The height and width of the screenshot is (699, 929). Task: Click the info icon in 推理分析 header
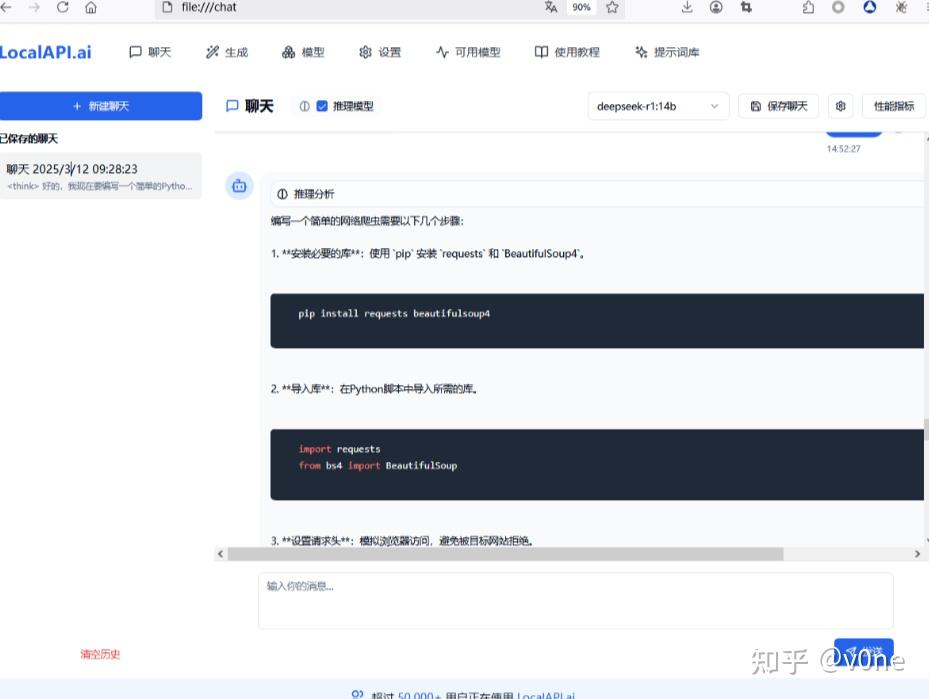click(x=281, y=193)
